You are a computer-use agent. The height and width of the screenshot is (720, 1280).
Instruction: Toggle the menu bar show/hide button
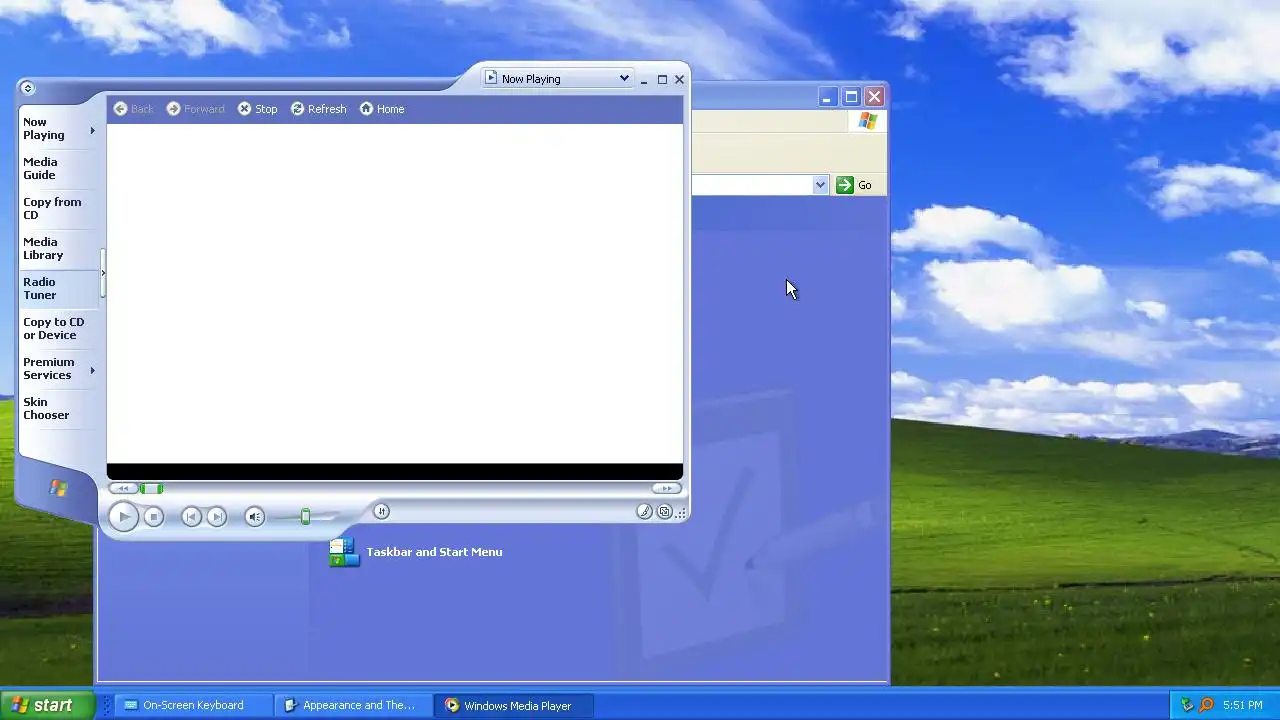tap(27, 88)
